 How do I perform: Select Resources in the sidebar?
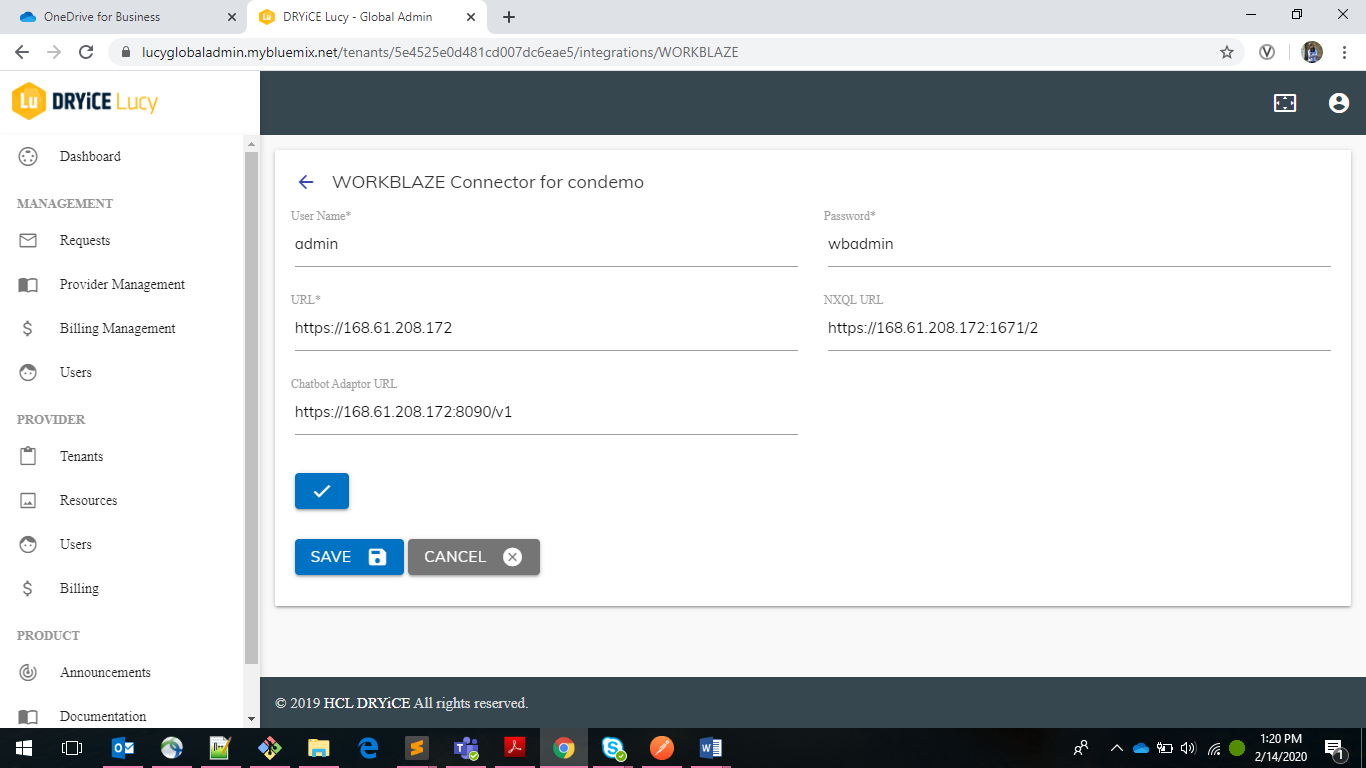(x=89, y=500)
